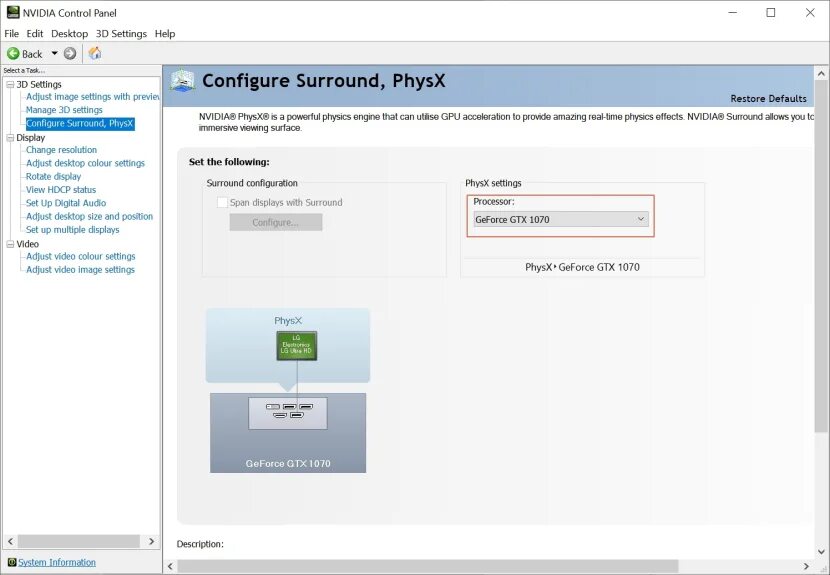
Task: Collapse the Display tree node
Action: [10, 138]
